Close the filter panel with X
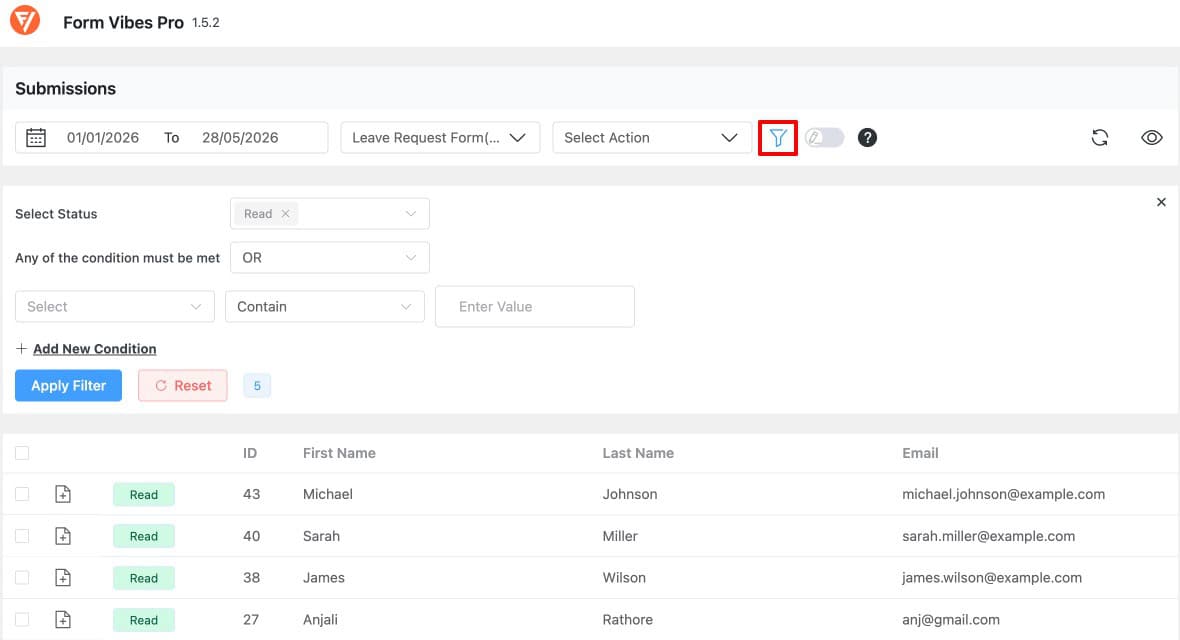This screenshot has height=640, width=1180. (1161, 202)
